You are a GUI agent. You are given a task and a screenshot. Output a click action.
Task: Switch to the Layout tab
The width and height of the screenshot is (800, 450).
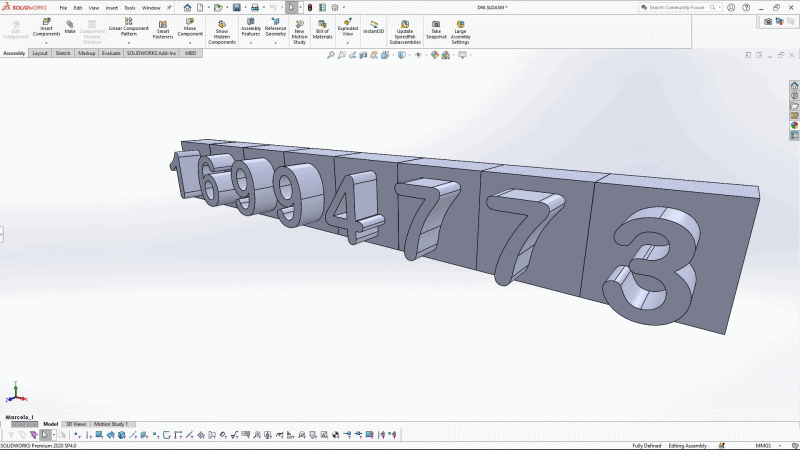40,53
